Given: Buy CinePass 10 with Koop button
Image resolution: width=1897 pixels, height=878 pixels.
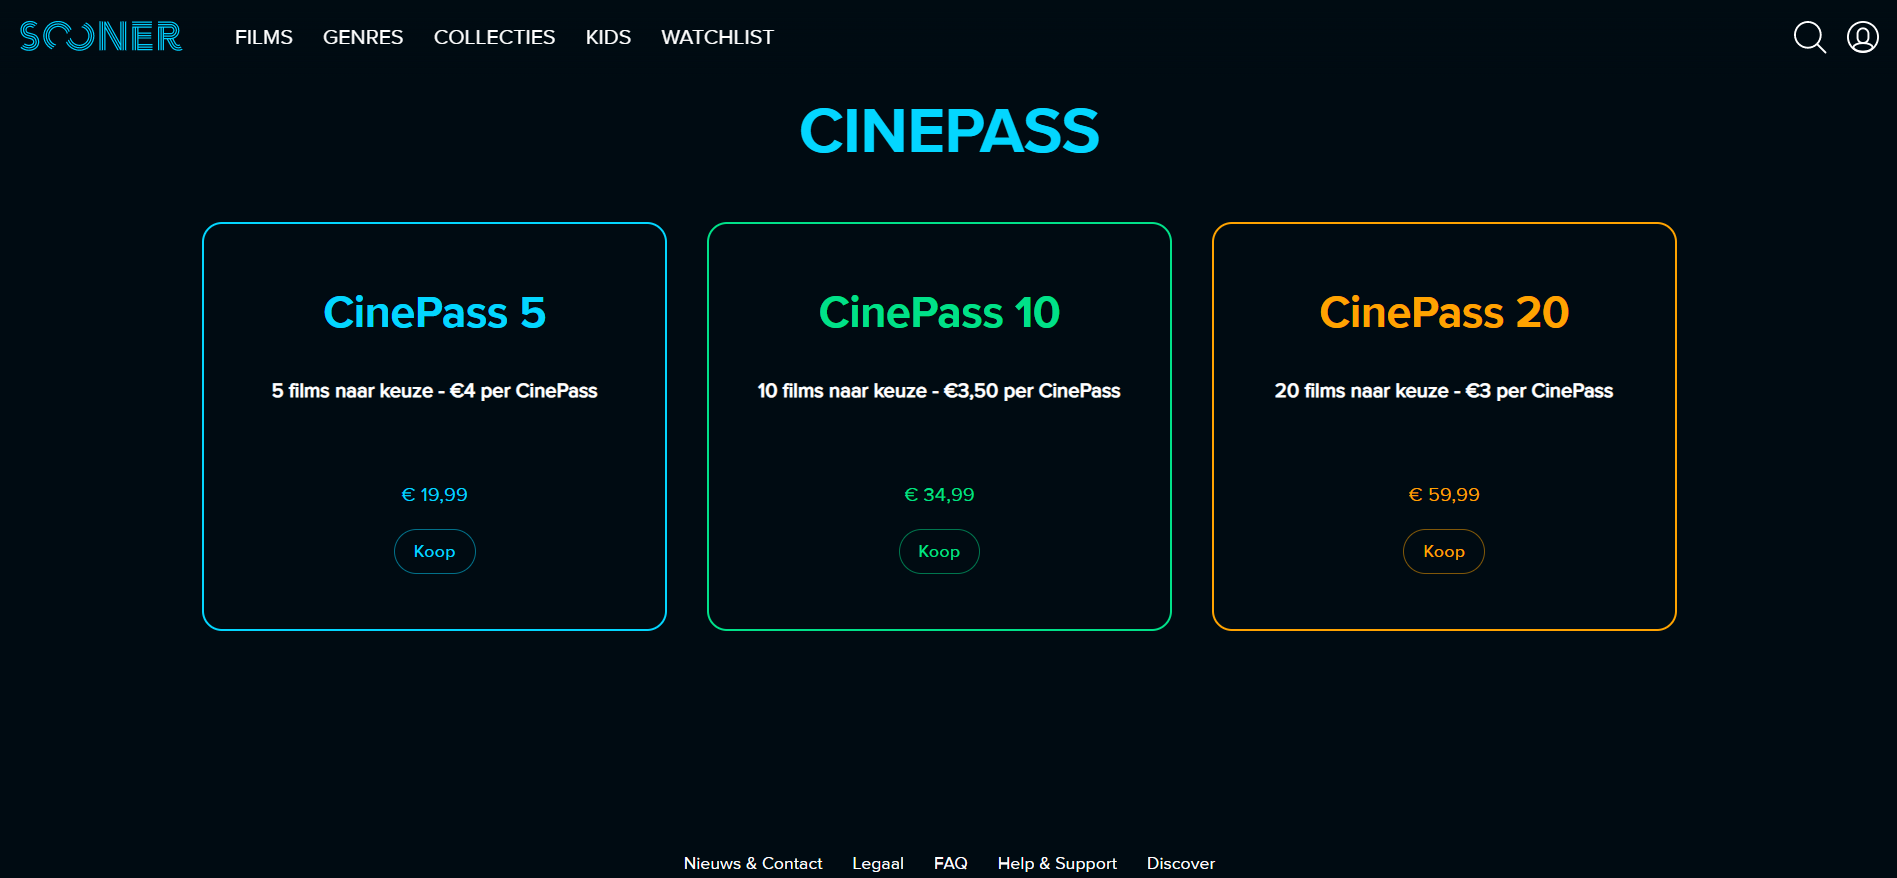Looking at the screenshot, I should coord(939,551).
